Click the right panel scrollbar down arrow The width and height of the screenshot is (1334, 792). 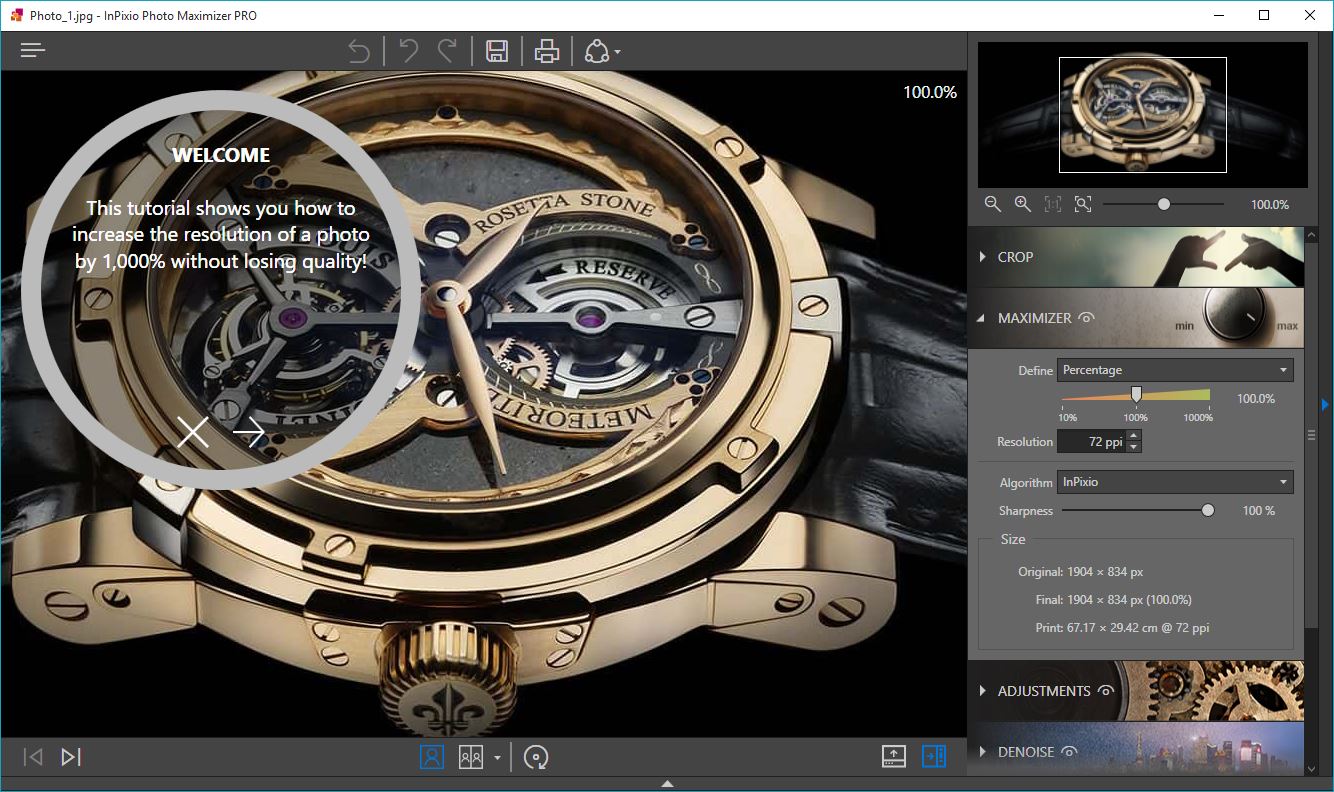[1312, 769]
